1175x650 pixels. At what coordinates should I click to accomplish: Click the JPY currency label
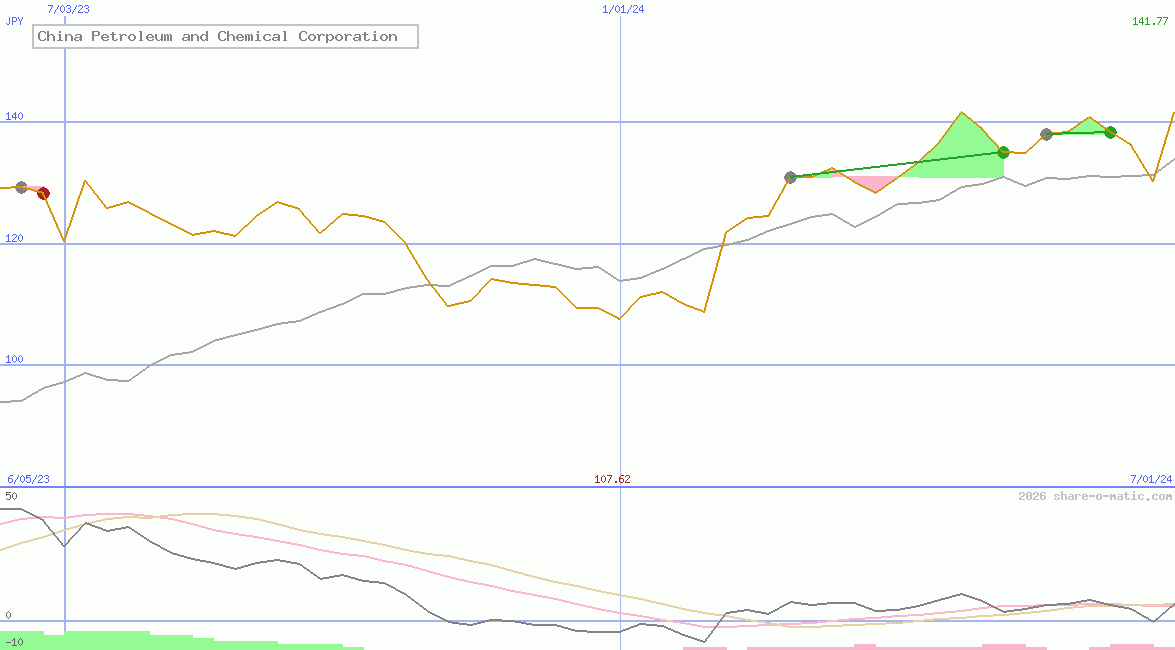click(14, 21)
